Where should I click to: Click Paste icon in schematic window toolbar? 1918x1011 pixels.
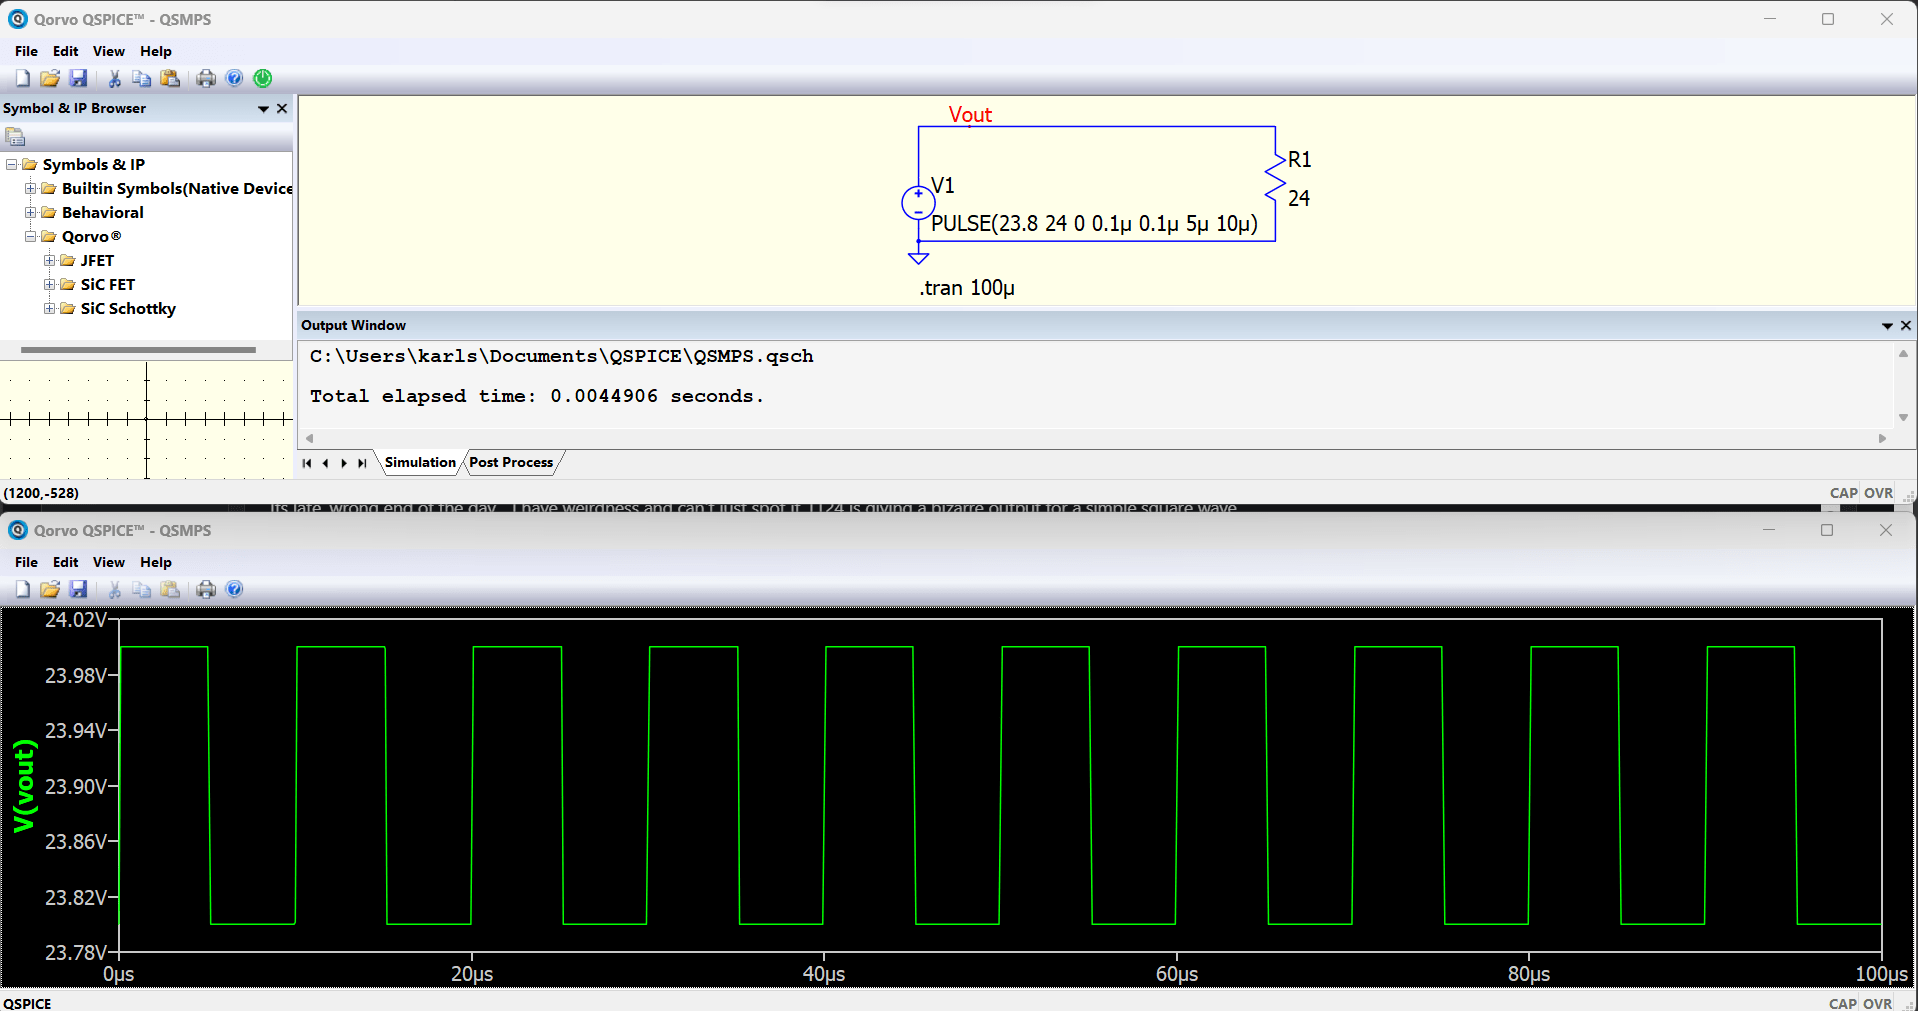point(170,78)
